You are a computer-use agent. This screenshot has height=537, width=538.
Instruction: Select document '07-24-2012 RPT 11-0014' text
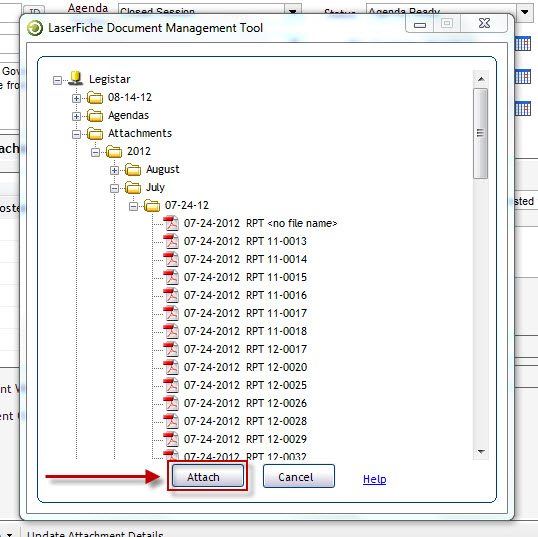[x=245, y=259]
